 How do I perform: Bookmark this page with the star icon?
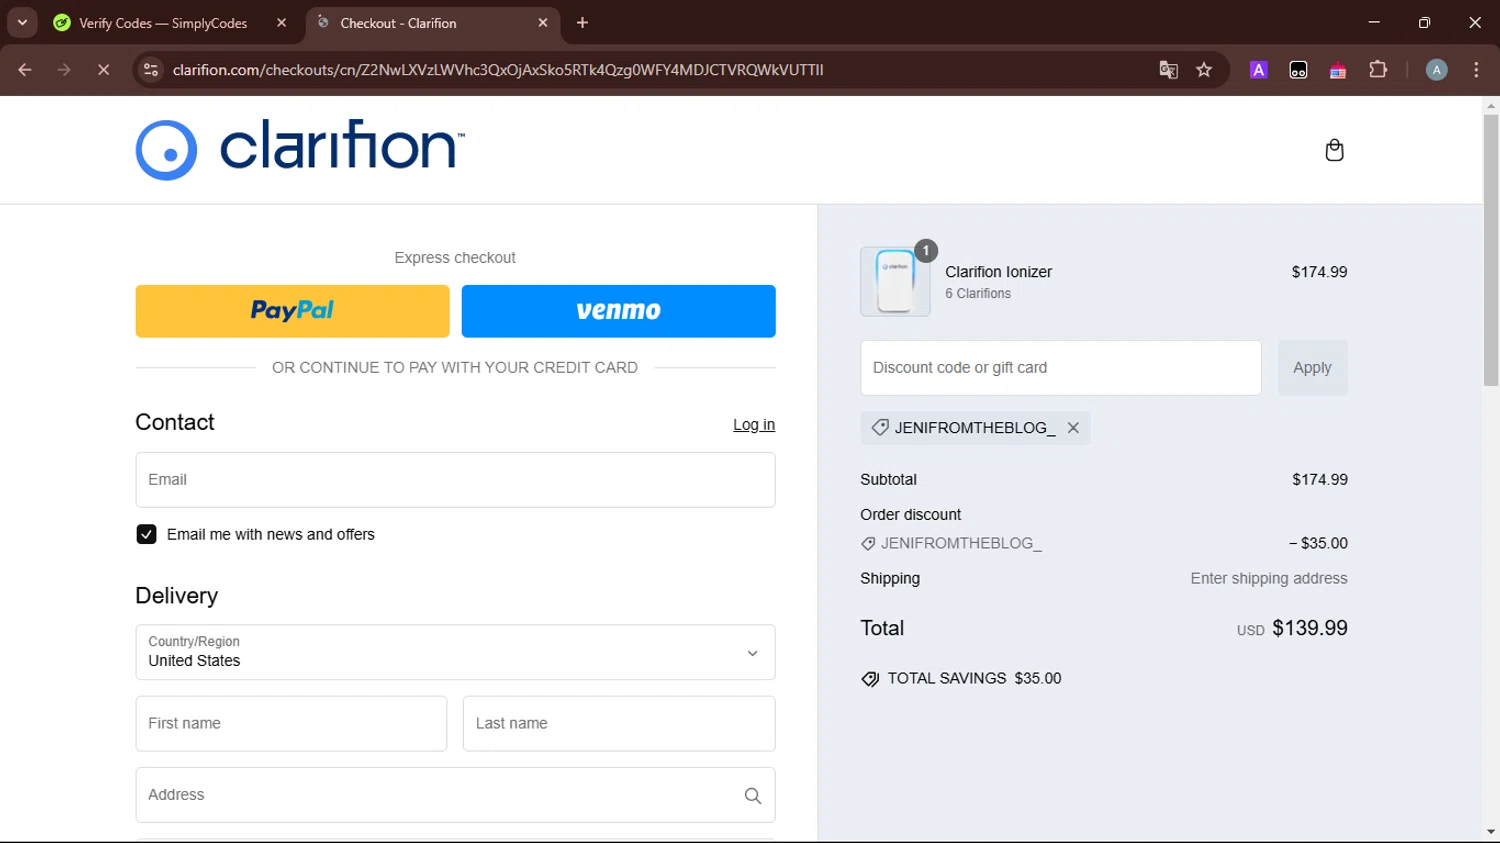(x=1204, y=70)
